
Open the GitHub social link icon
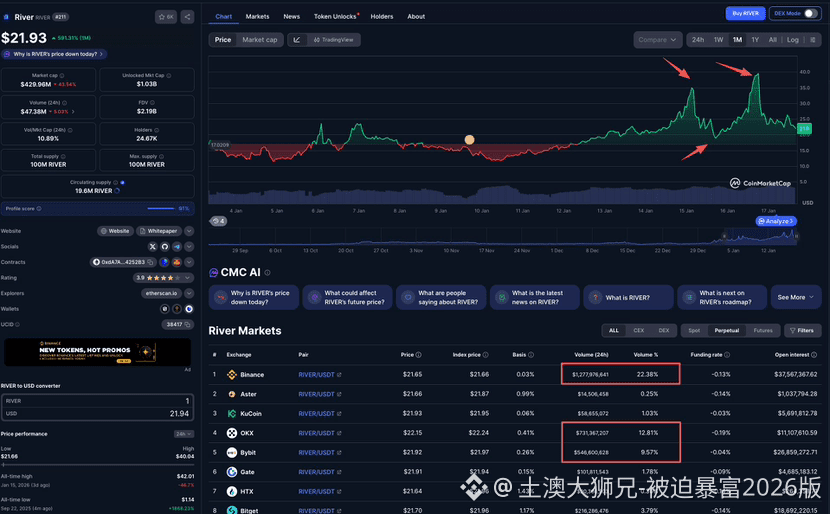pos(165,246)
